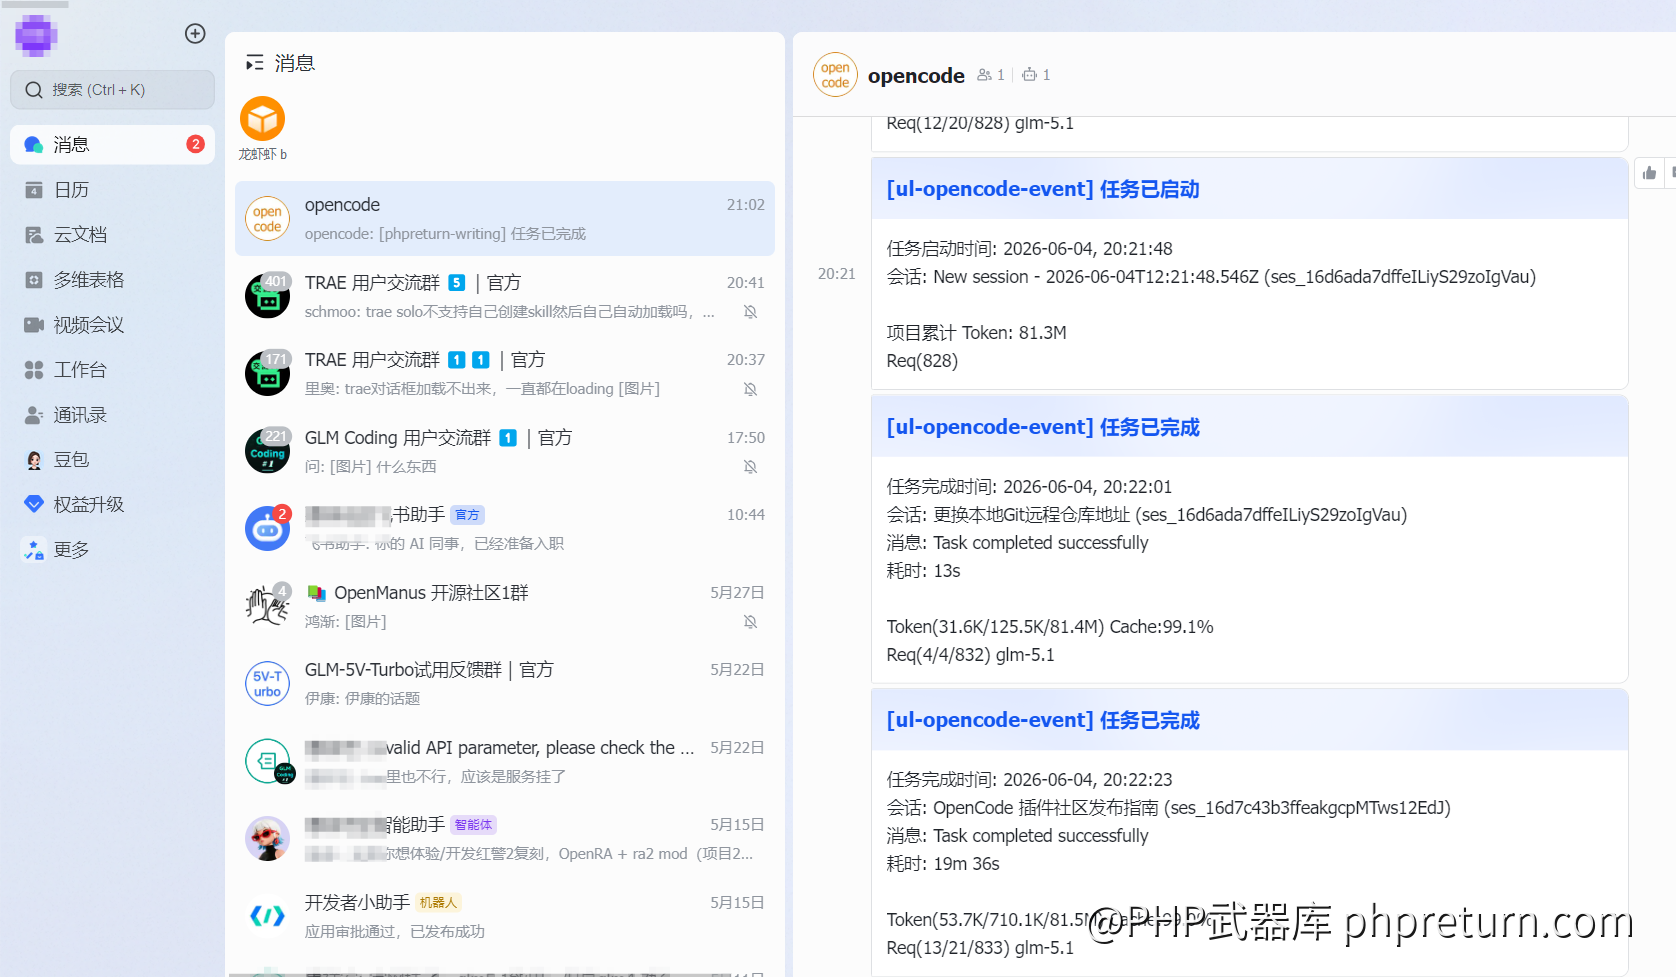The image size is (1676, 977).
Task: Open the 书助手 官方 chat
Action: (505, 529)
